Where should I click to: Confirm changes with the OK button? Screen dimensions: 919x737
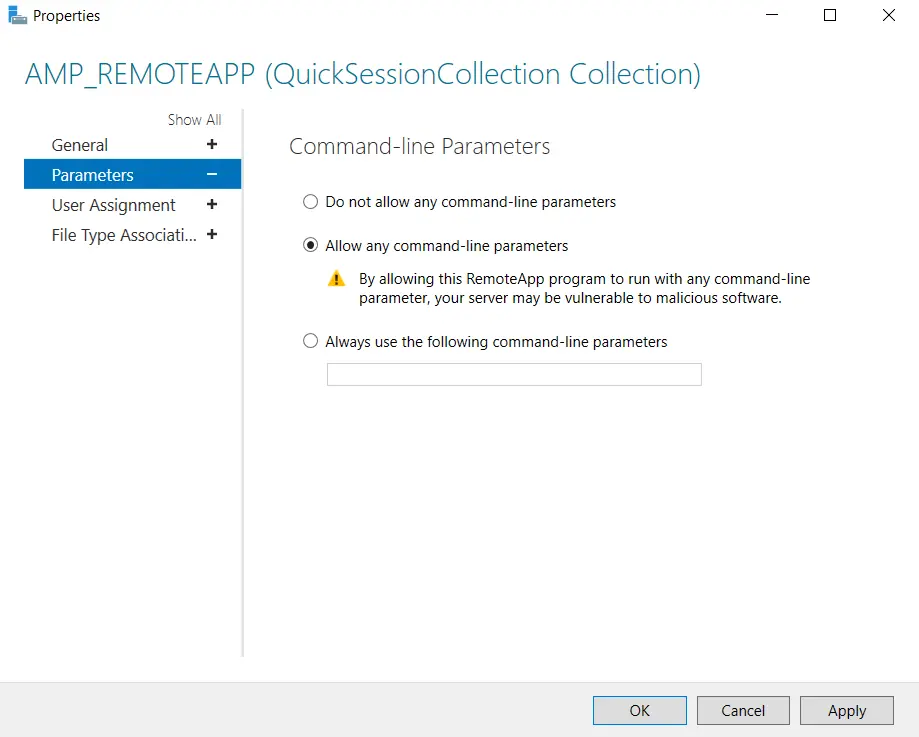[x=639, y=710]
